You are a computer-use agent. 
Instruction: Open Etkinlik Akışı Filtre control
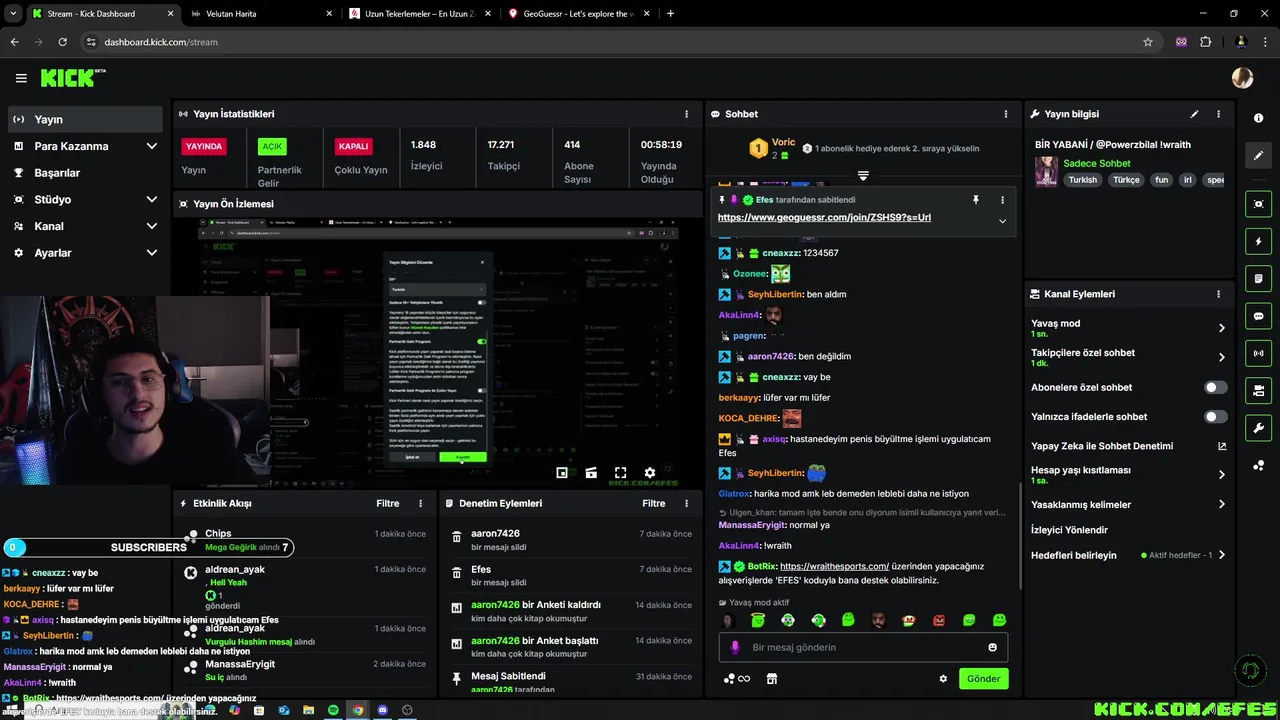tap(388, 504)
